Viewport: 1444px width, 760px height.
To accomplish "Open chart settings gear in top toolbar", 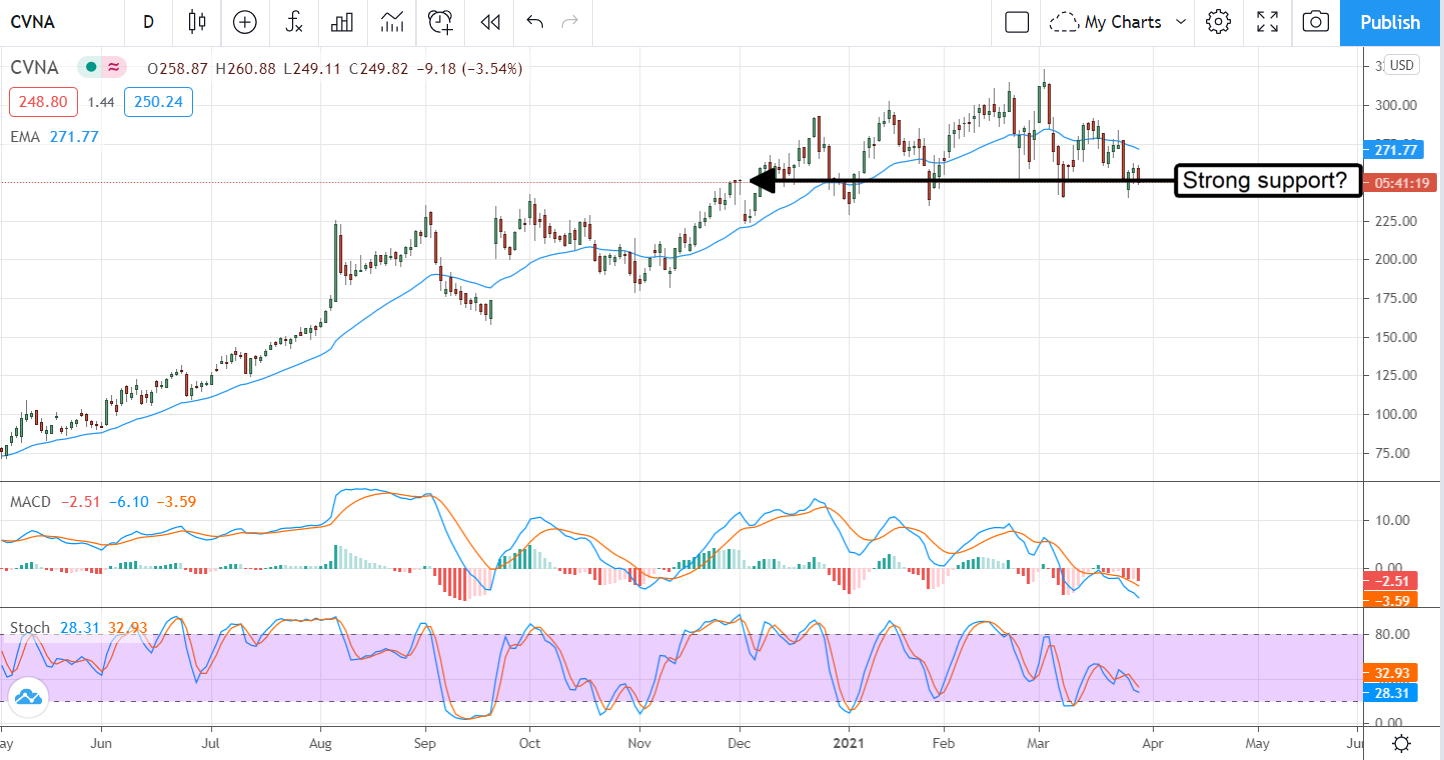I will pyautogui.click(x=1217, y=22).
